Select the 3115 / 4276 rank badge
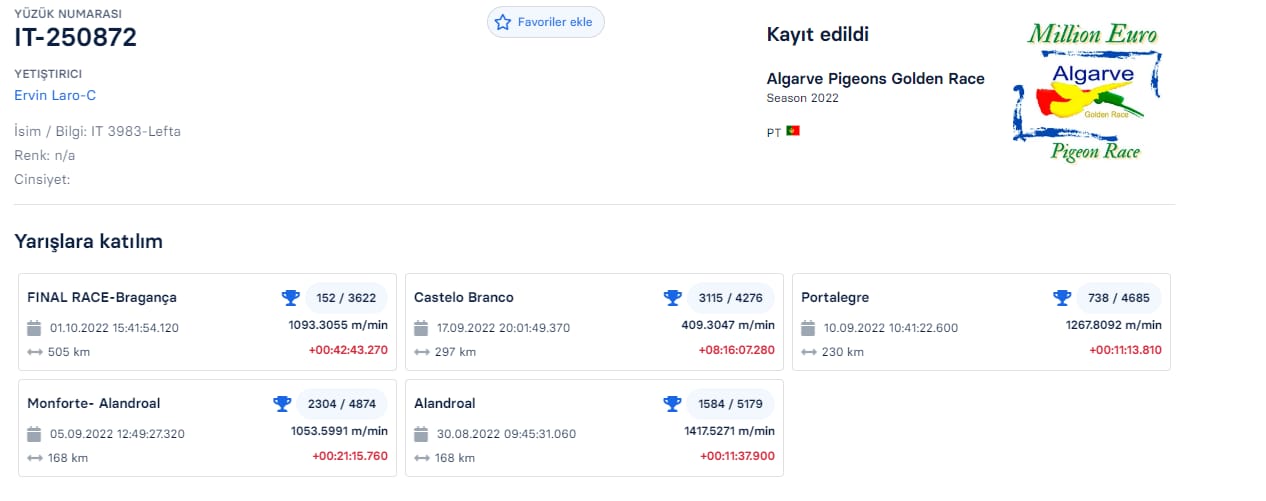This screenshot has width=1266, height=501. click(730, 298)
